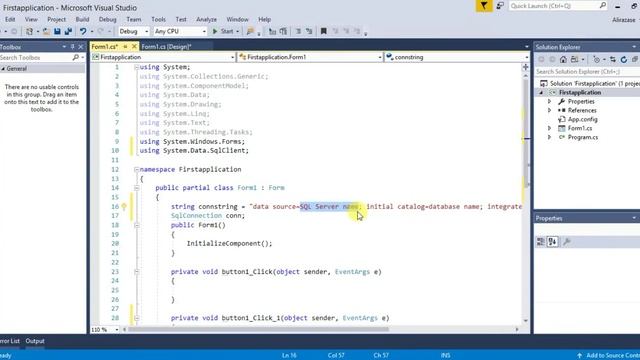The width and height of the screenshot is (640, 360).
Task: Switch to the Form1.cs [Design] tab
Action: pos(166,47)
